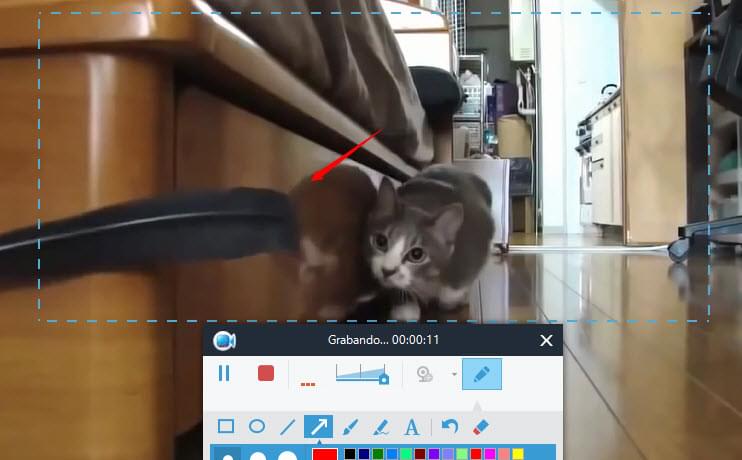742x460 pixels.
Task: Select the Rectangle drawing tool
Action: [226, 427]
